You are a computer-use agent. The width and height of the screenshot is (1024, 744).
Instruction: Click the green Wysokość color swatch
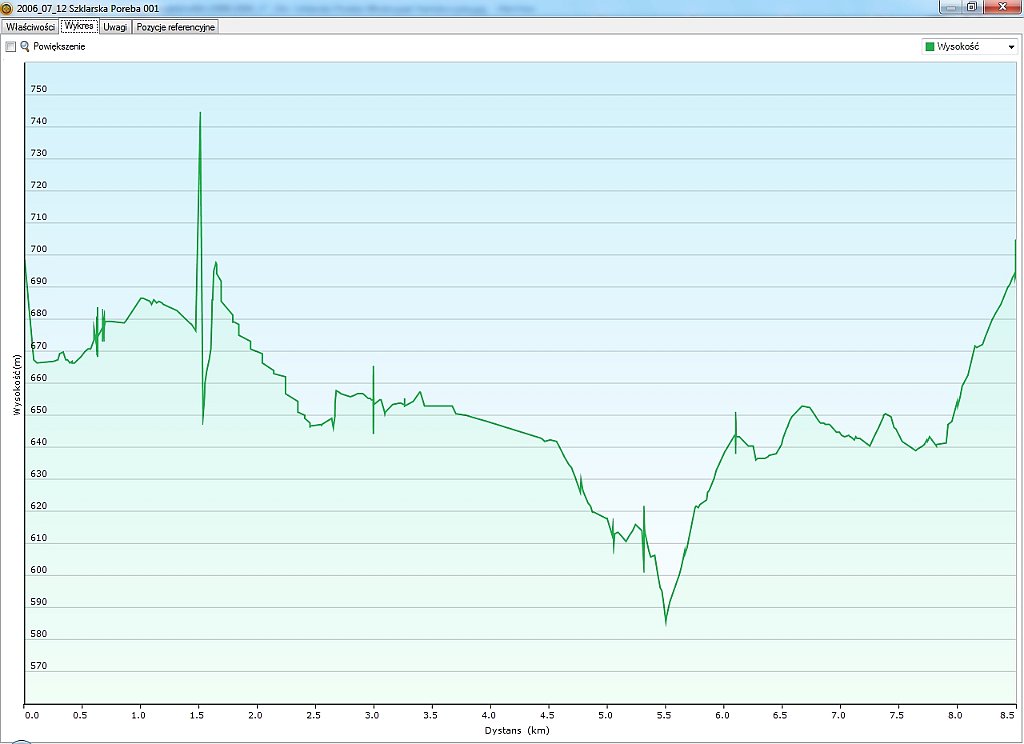(930, 47)
